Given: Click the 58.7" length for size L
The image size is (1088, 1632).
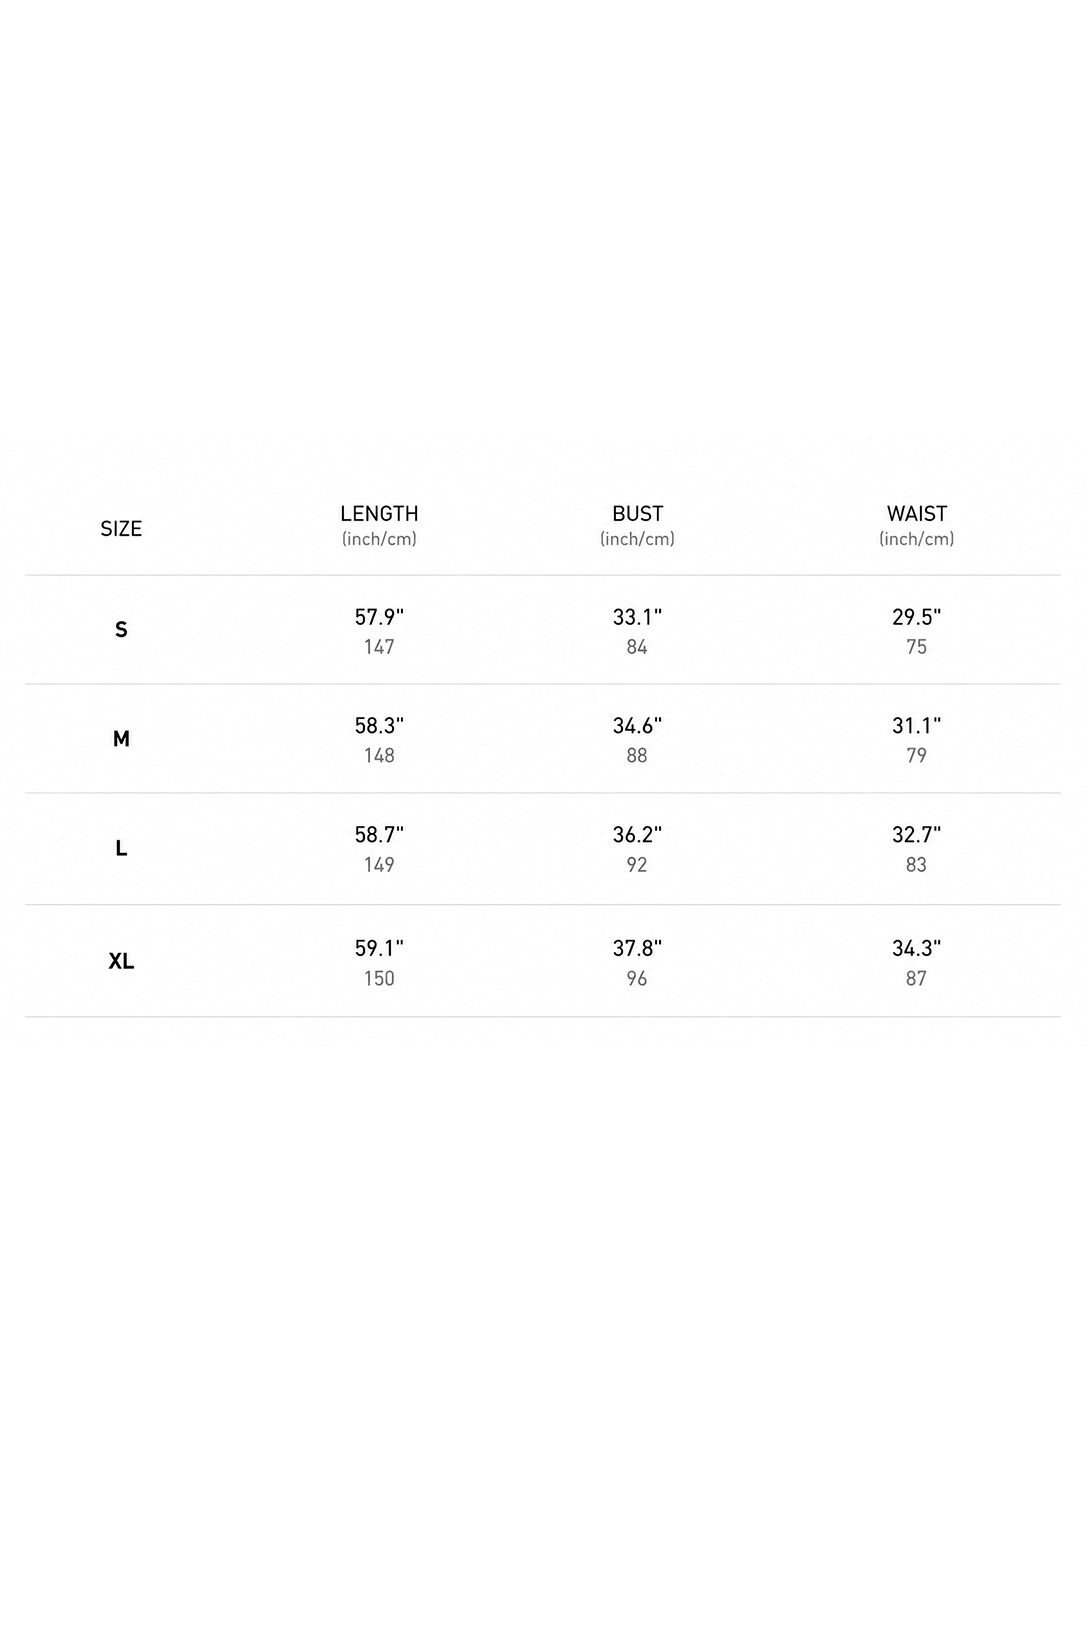Looking at the screenshot, I should click(379, 835).
